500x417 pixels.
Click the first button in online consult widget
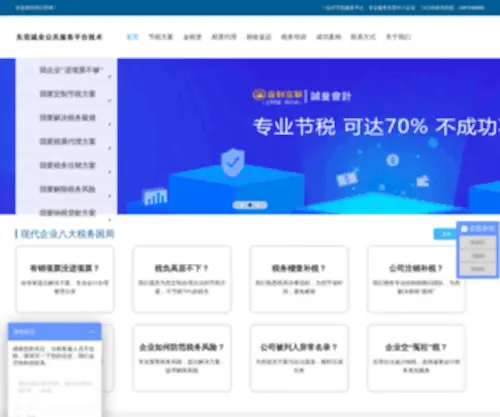coord(477,242)
